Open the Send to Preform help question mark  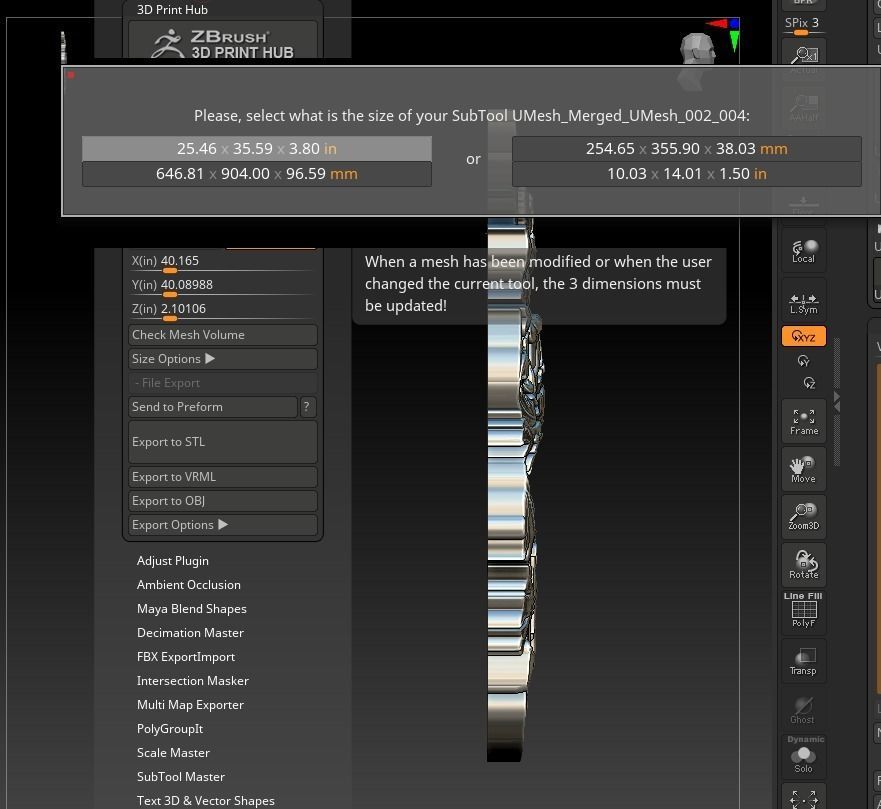(307, 407)
